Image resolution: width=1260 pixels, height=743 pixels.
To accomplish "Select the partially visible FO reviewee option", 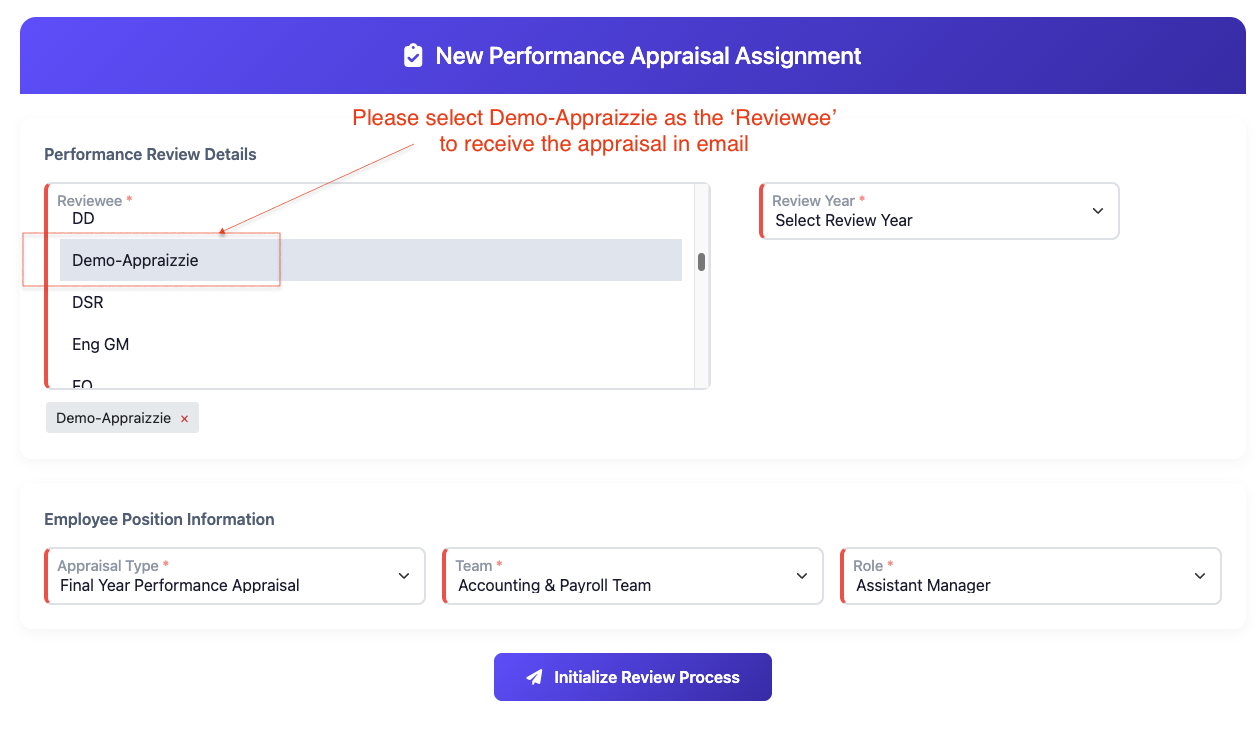I will [82, 383].
